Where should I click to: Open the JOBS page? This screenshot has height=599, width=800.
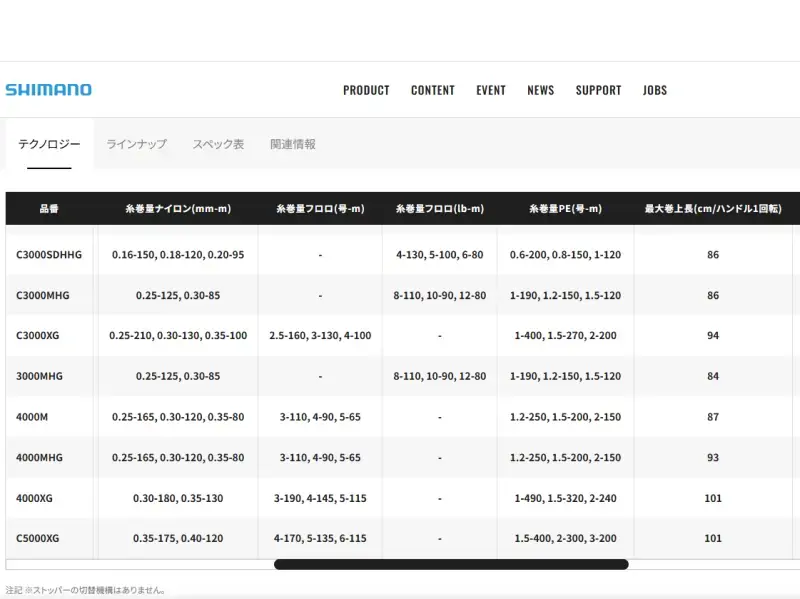tap(655, 90)
